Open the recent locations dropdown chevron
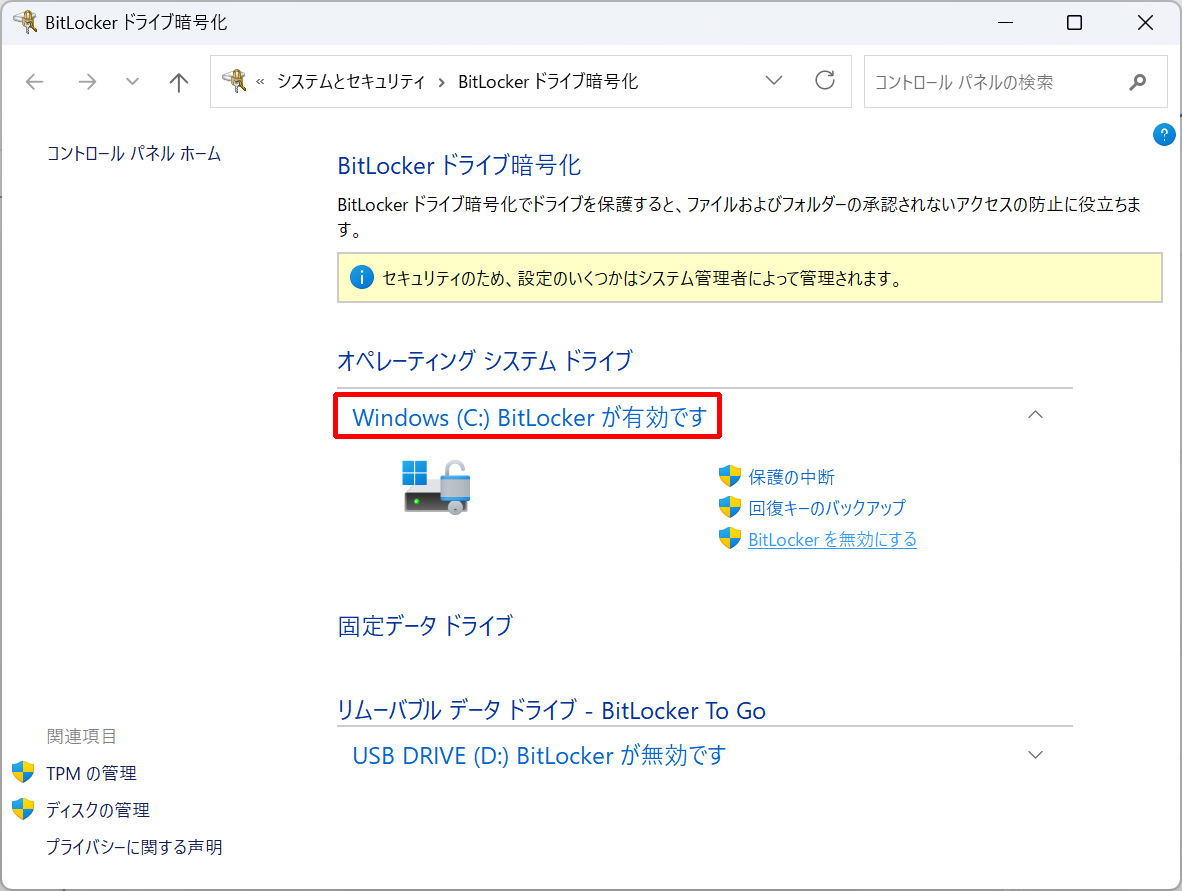 pyautogui.click(x=133, y=81)
